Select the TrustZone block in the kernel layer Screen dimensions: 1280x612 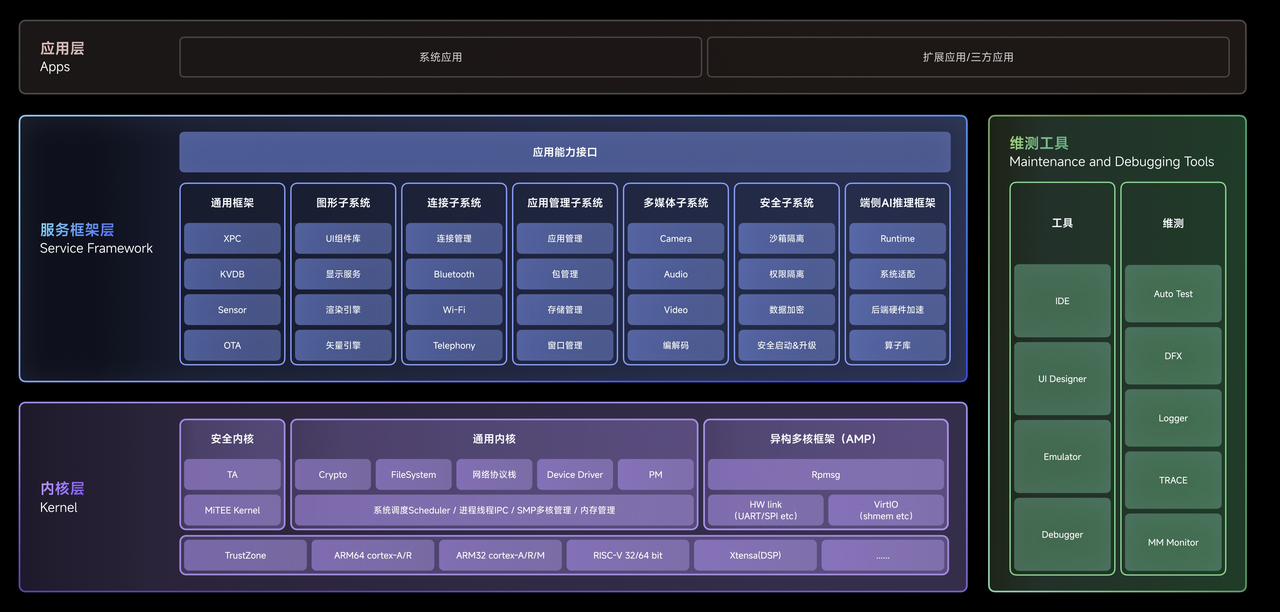pos(244,554)
